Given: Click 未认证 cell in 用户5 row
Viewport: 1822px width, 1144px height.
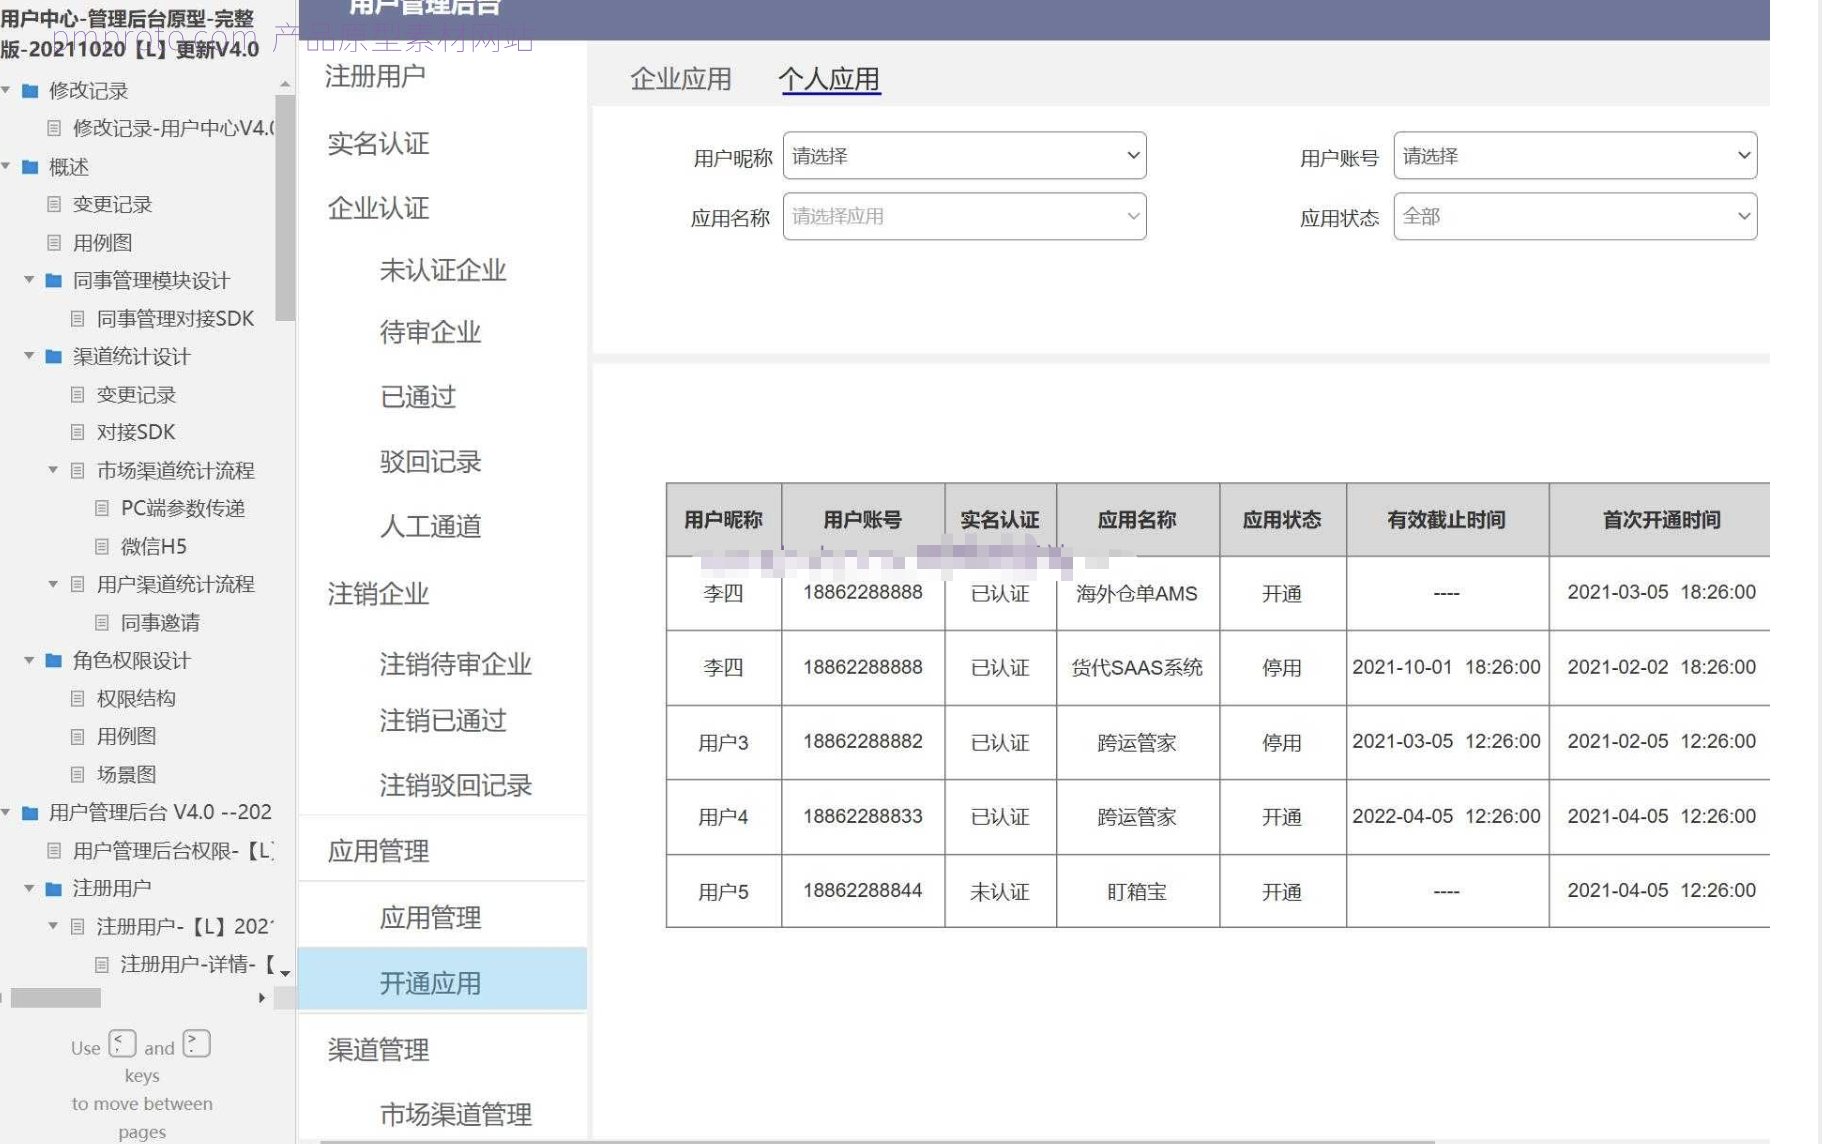Looking at the screenshot, I should tap(1000, 892).
